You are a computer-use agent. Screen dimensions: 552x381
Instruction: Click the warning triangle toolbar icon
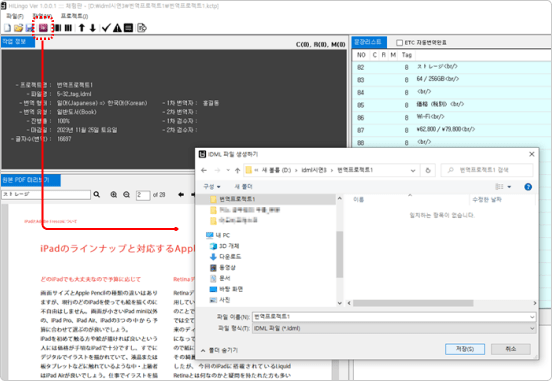coord(117,28)
